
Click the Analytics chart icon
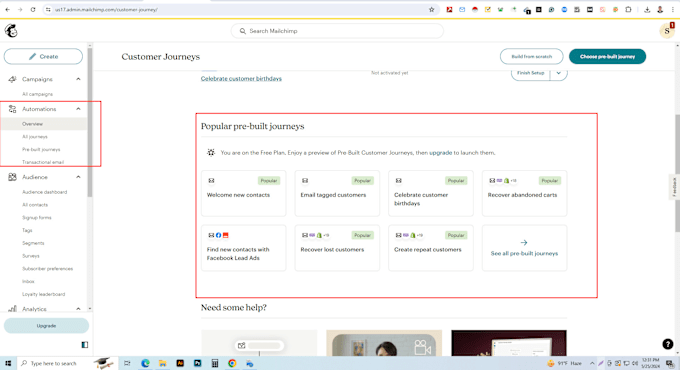click(x=12, y=309)
